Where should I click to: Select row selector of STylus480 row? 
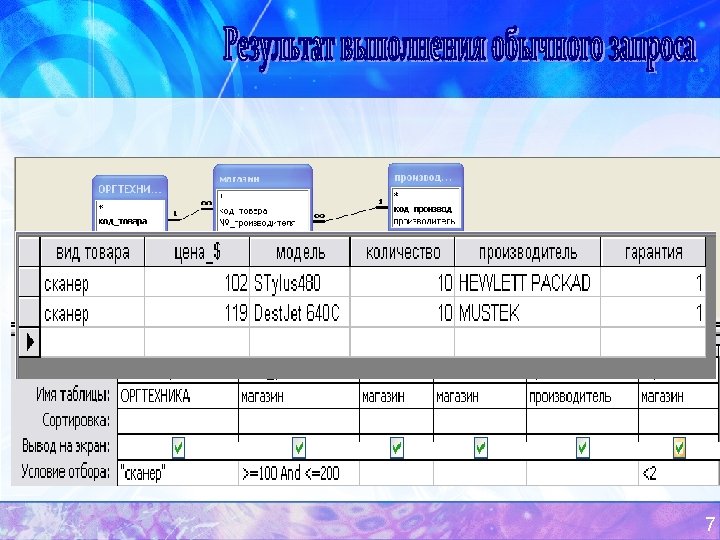point(29,282)
